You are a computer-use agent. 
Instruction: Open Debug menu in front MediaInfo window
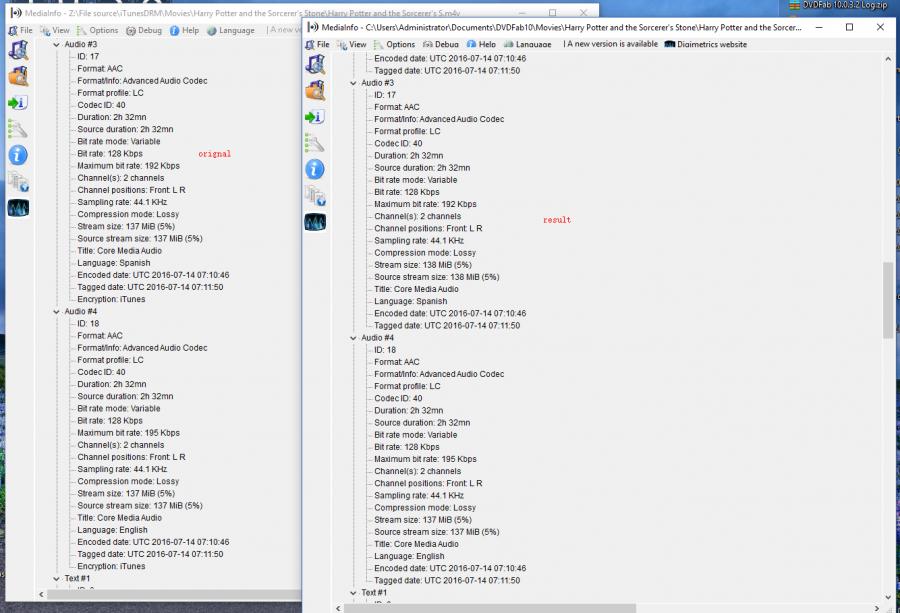440,44
